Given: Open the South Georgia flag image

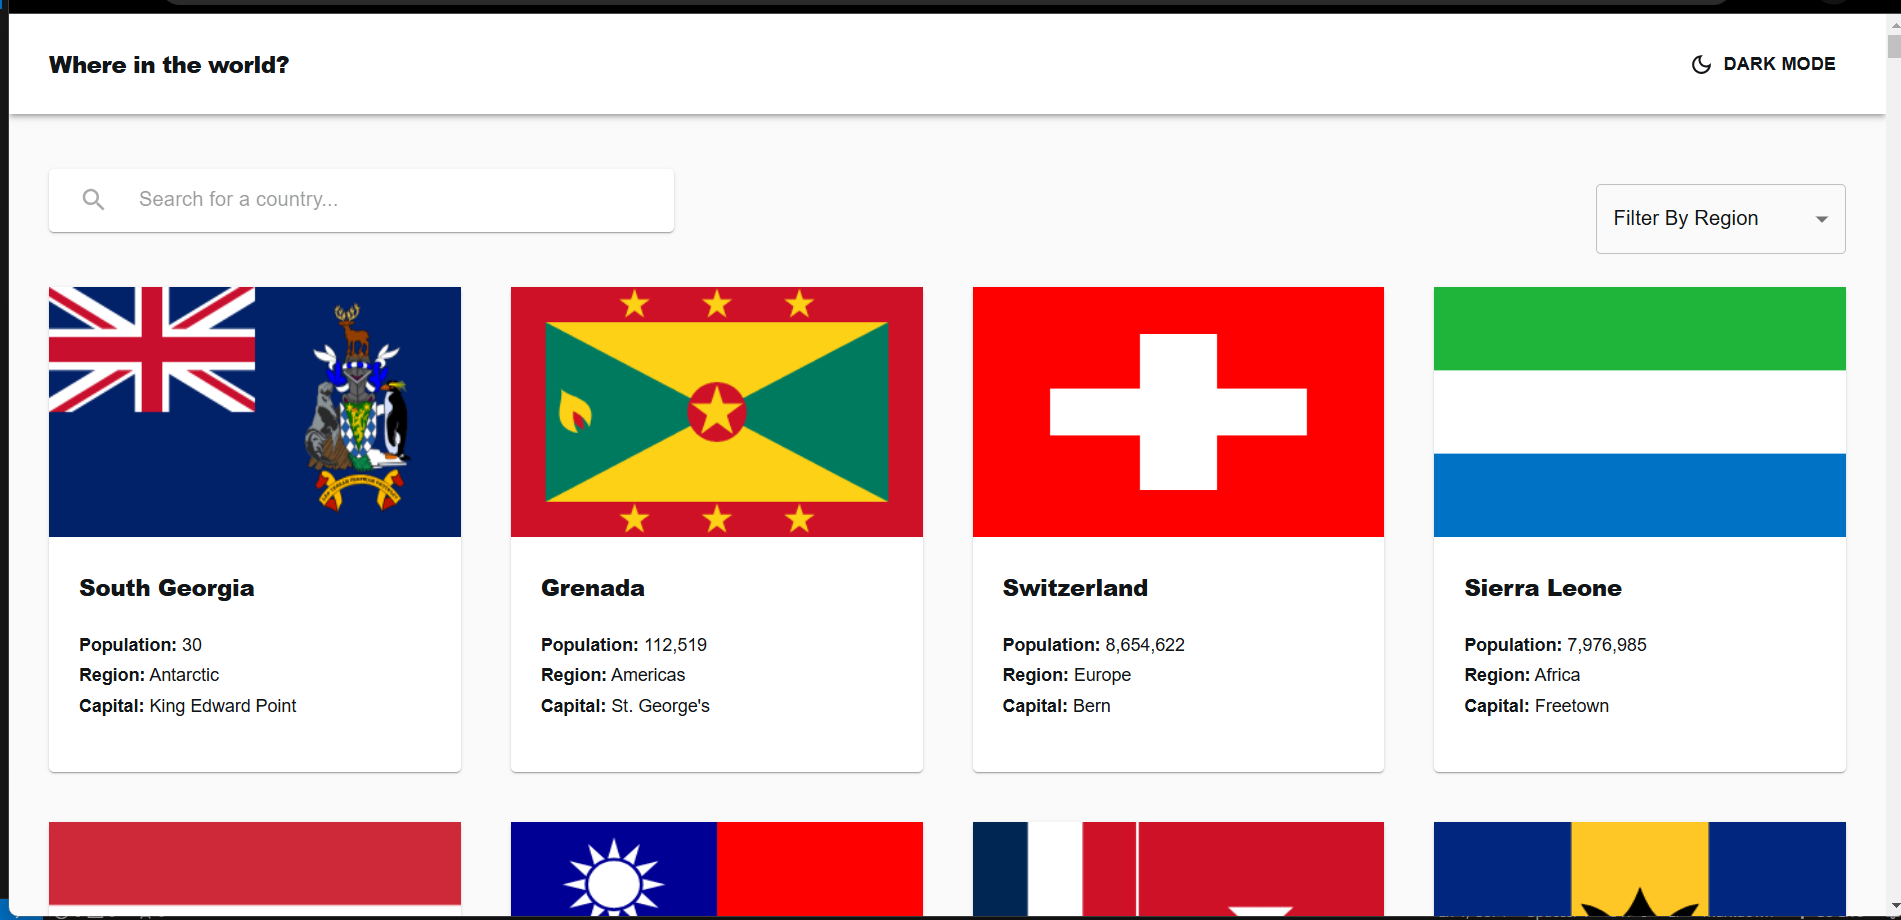Looking at the screenshot, I should coord(255,412).
